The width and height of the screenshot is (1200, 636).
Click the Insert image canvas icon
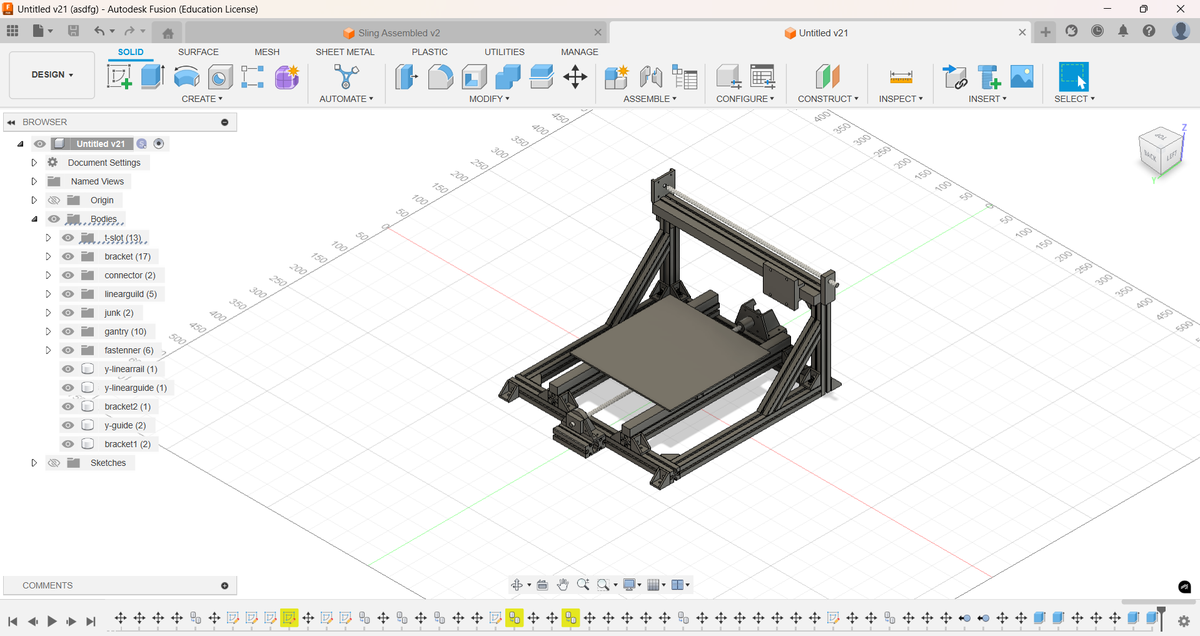(x=1021, y=77)
